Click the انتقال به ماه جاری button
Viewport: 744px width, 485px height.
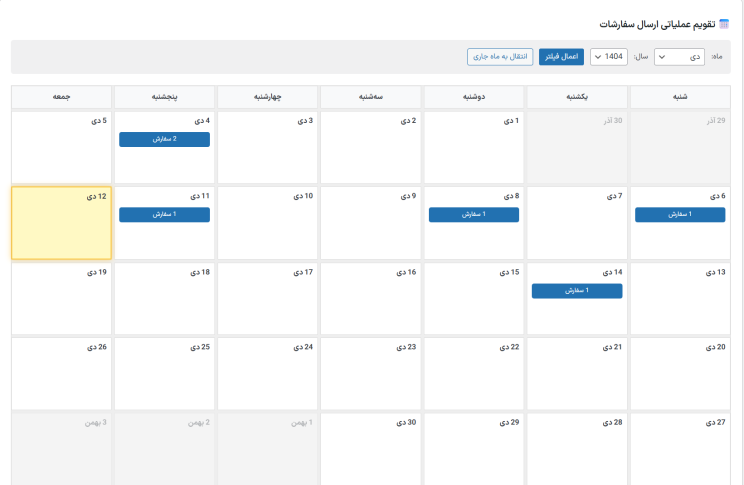pos(500,57)
